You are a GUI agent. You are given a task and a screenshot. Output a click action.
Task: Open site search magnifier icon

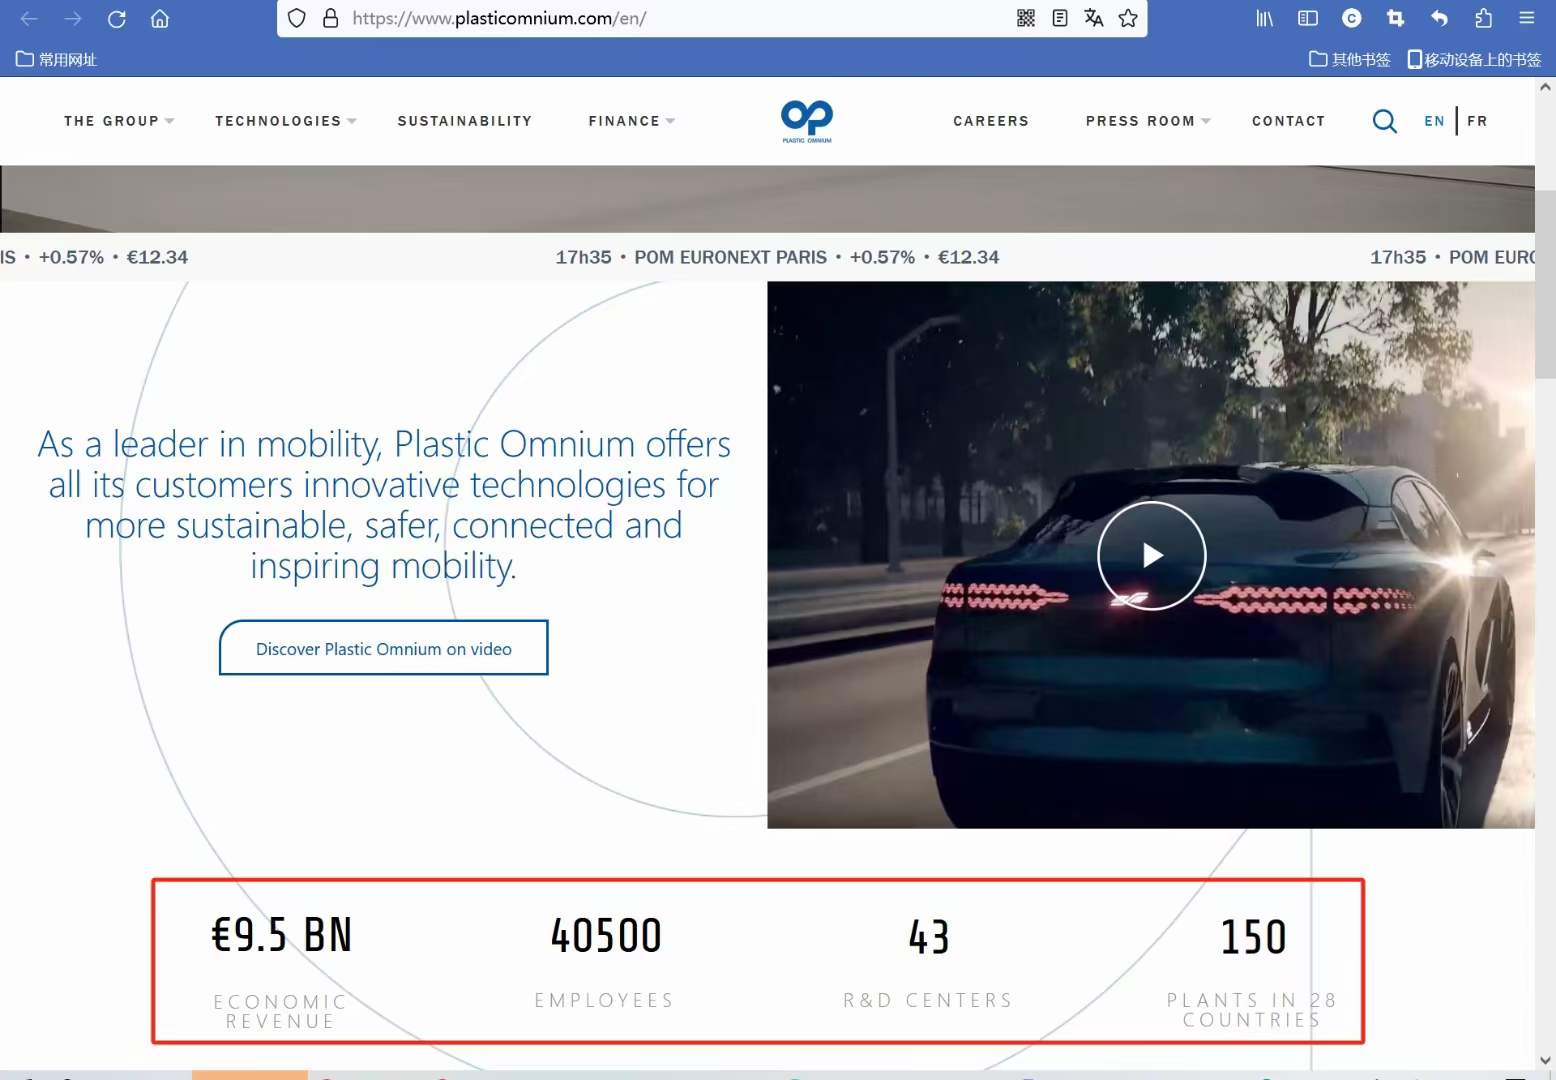point(1385,121)
